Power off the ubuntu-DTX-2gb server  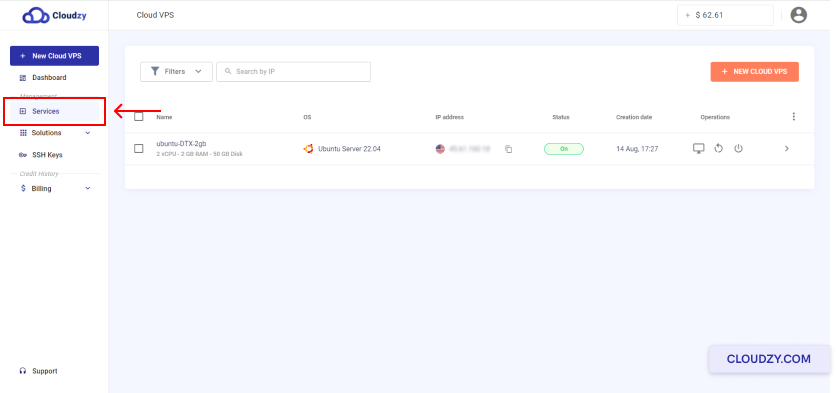click(738, 149)
